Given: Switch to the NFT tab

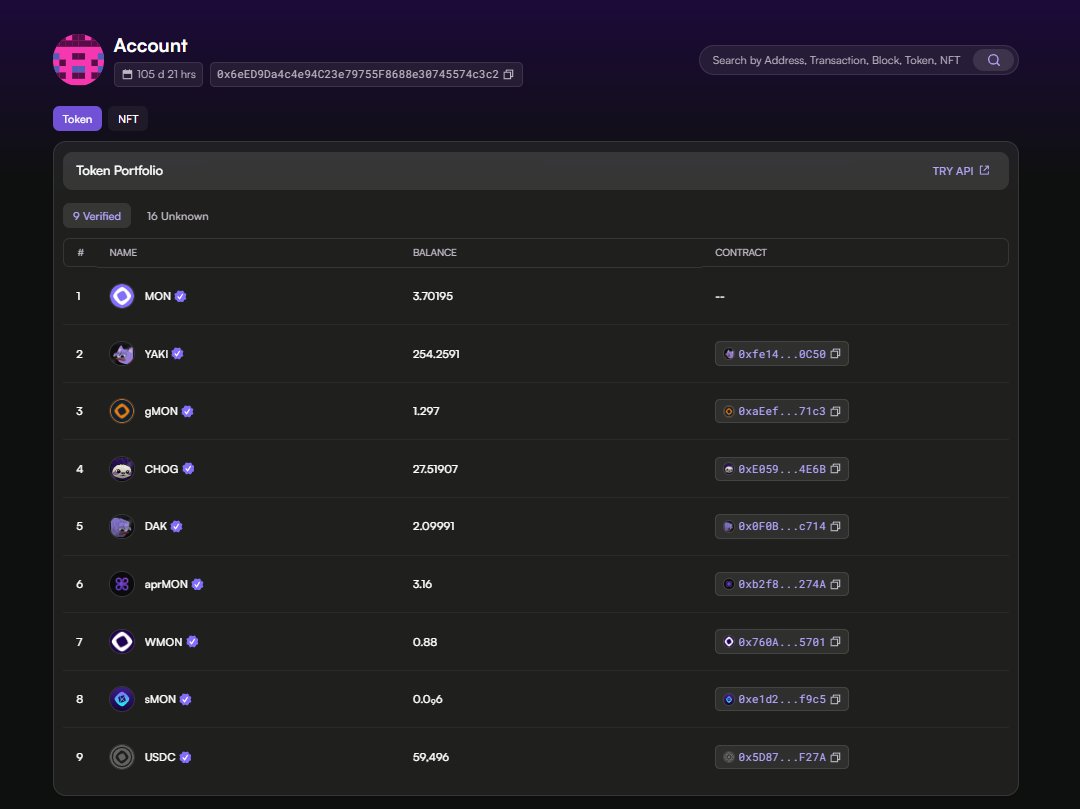Looking at the screenshot, I should coord(128,119).
